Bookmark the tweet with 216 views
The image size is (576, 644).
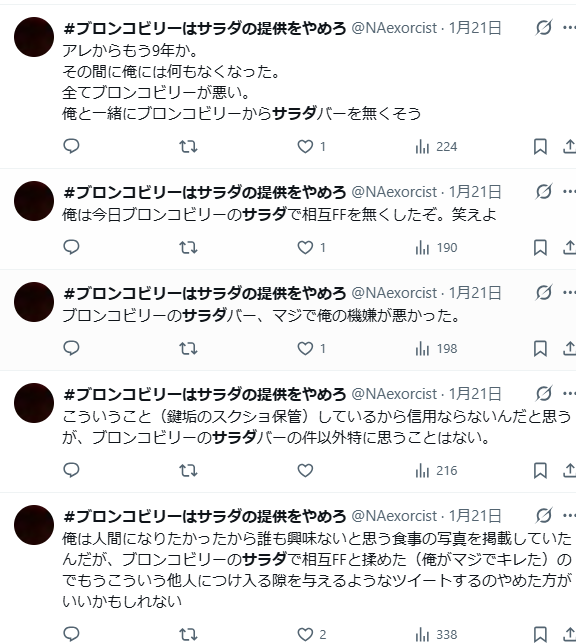(540, 470)
